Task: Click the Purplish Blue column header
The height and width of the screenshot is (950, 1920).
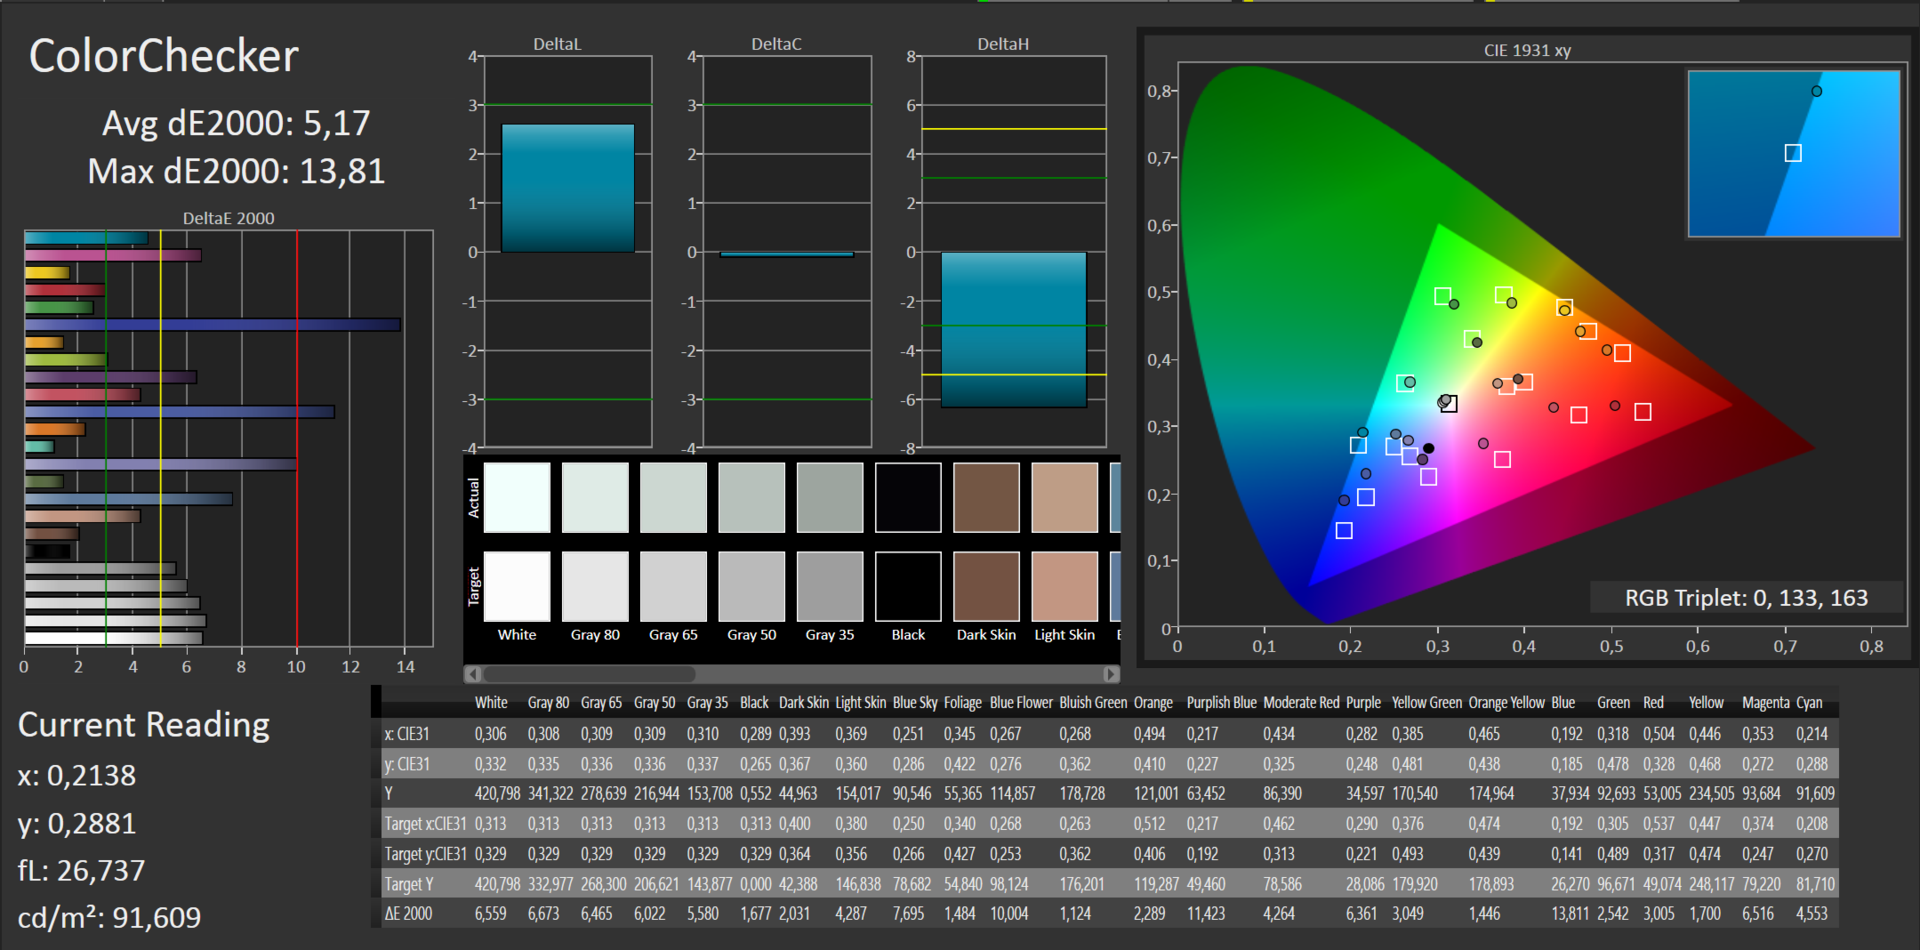Action: 1220,703
